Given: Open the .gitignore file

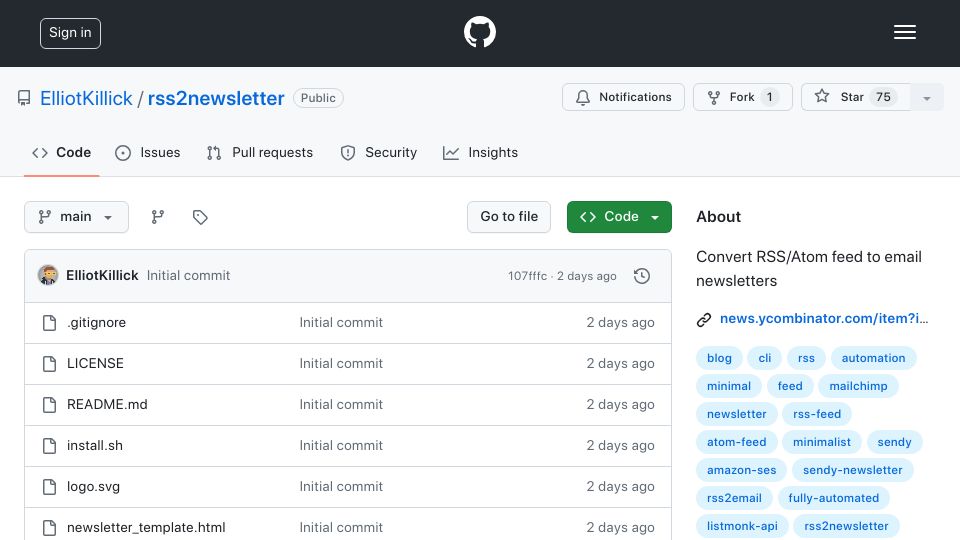Looking at the screenshot, I should (97, 323).
